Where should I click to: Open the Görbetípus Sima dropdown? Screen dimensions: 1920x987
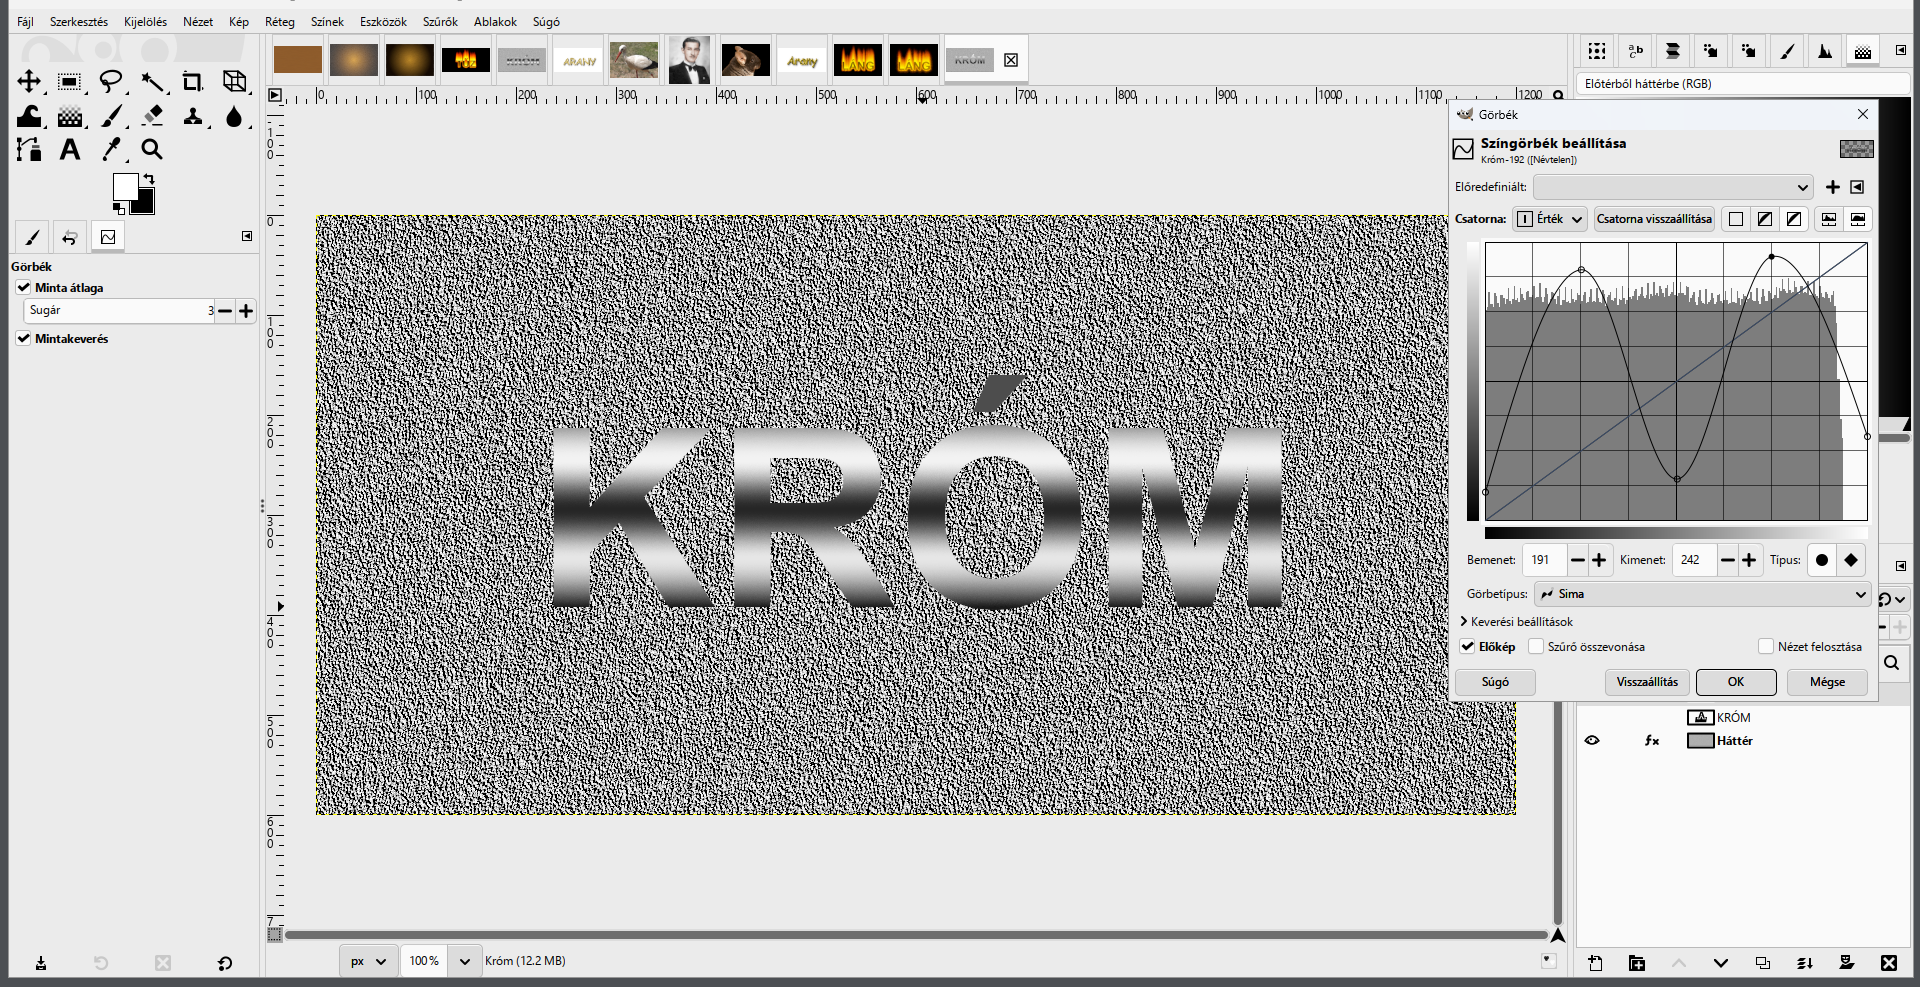click(x=1702, y=594)
